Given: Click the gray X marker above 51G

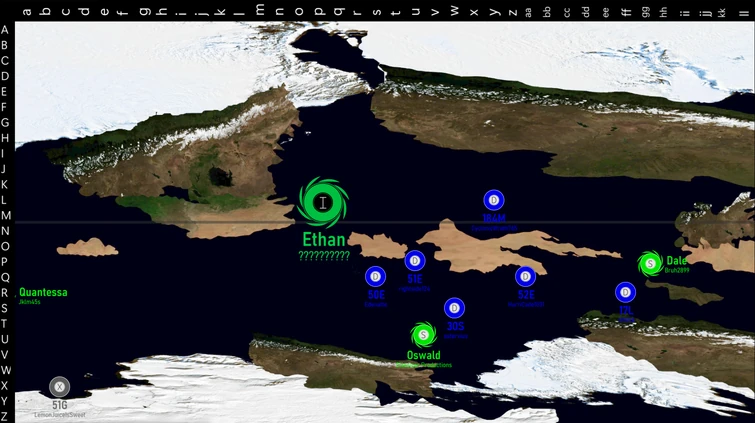Looking at the screenshot, I should [60, 386].
